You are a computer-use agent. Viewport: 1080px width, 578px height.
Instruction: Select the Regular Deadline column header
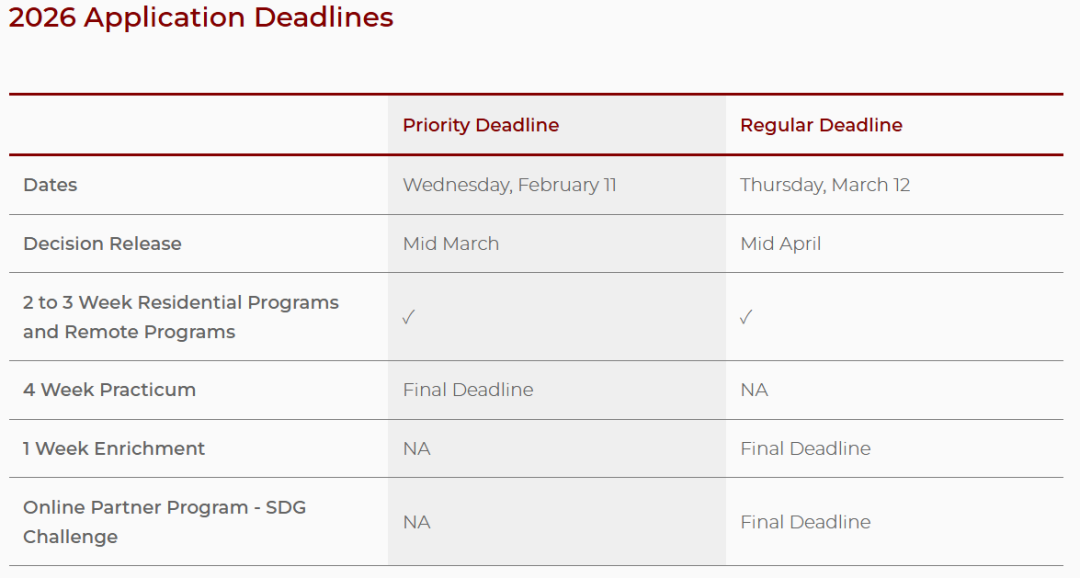821,125
